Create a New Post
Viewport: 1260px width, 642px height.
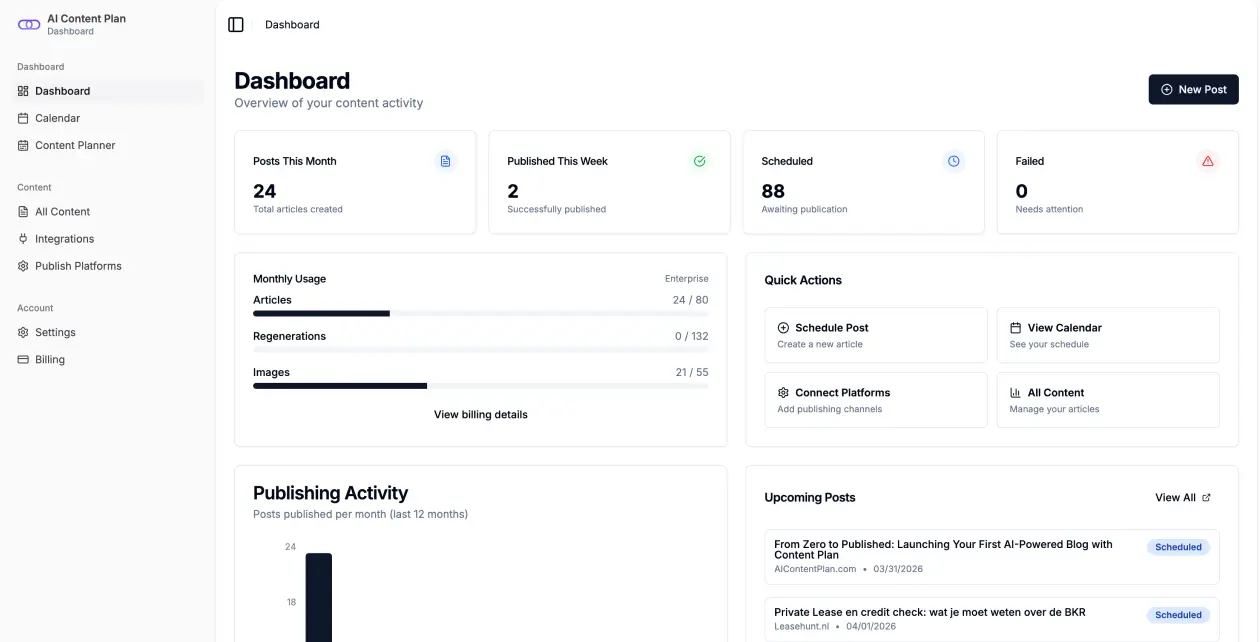click(x=1193, y=90)
